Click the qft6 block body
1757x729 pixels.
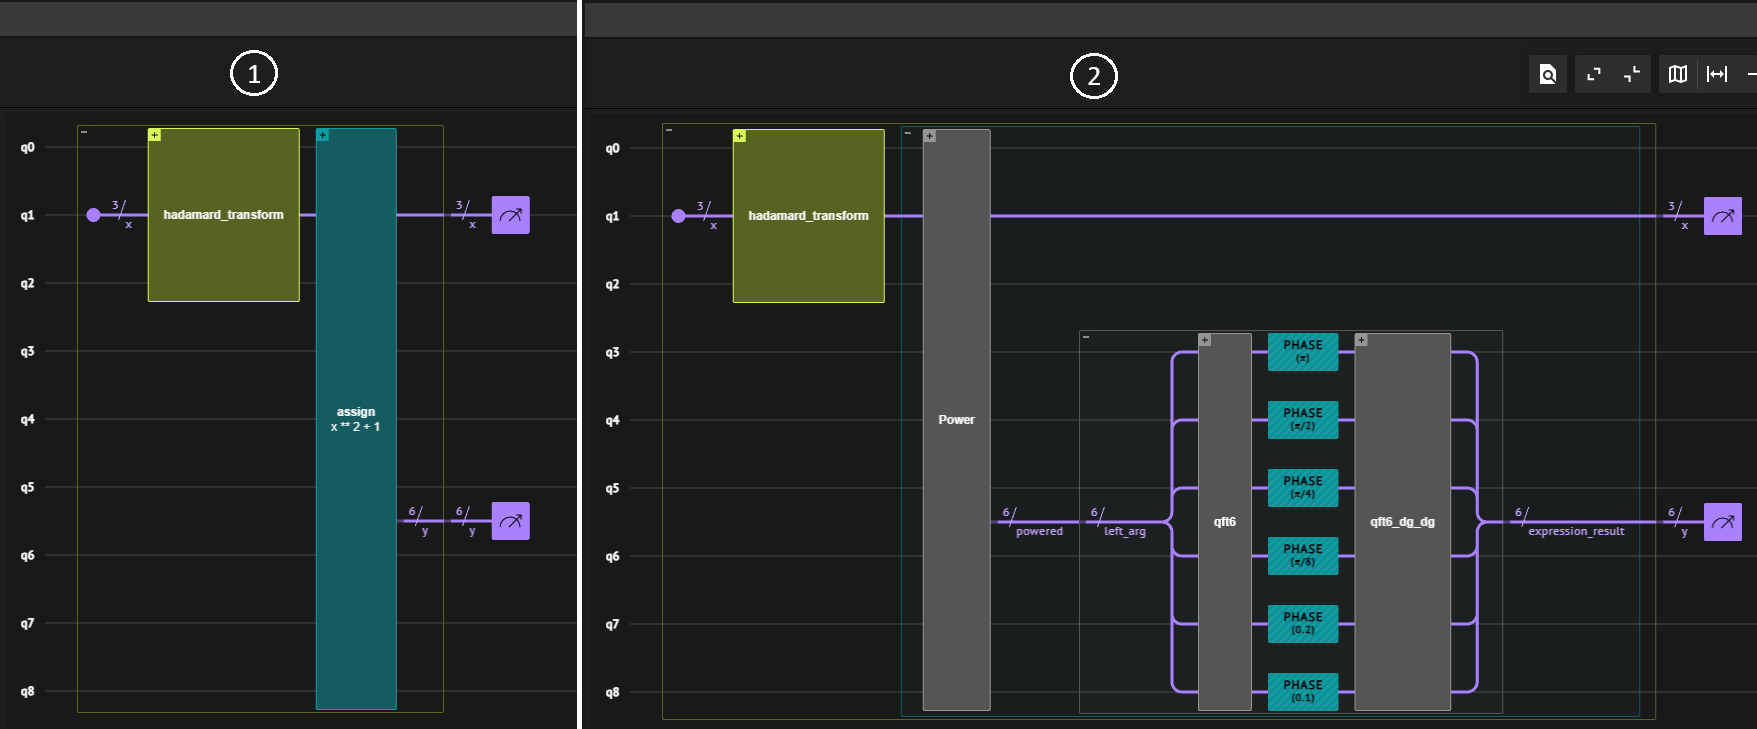1225,522
